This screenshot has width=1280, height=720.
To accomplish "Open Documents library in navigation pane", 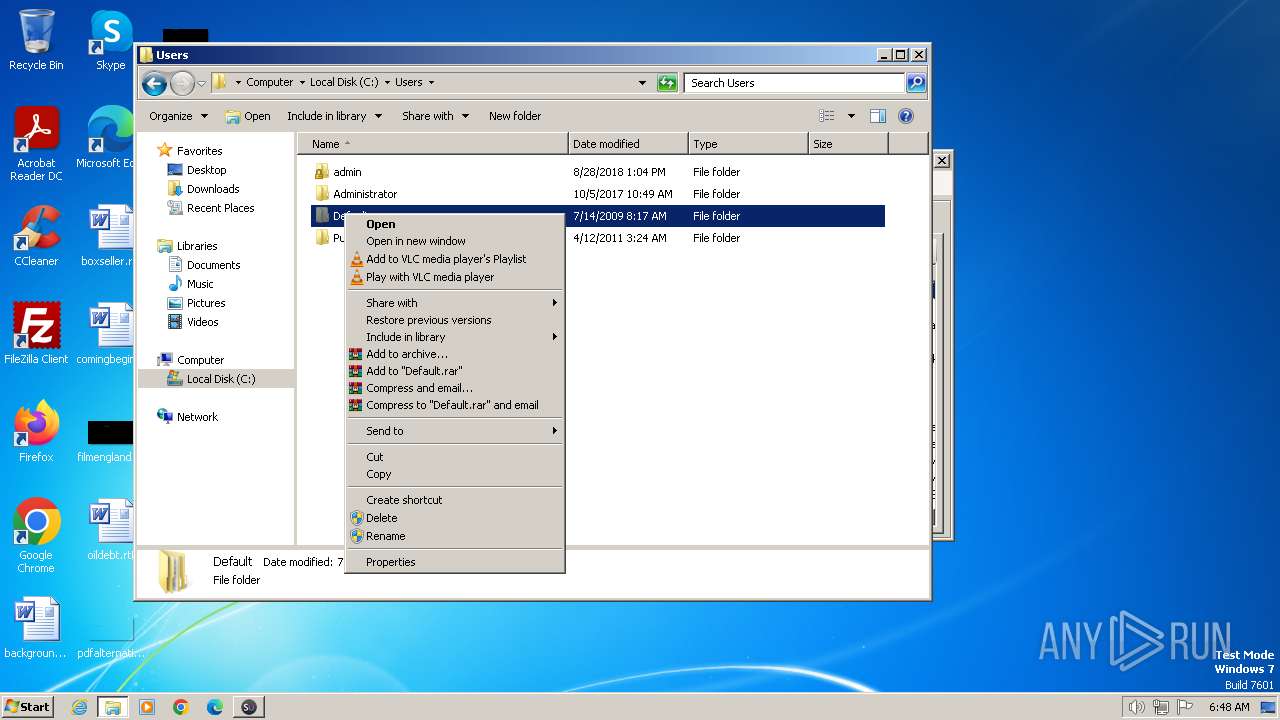I will pos(213,265).
